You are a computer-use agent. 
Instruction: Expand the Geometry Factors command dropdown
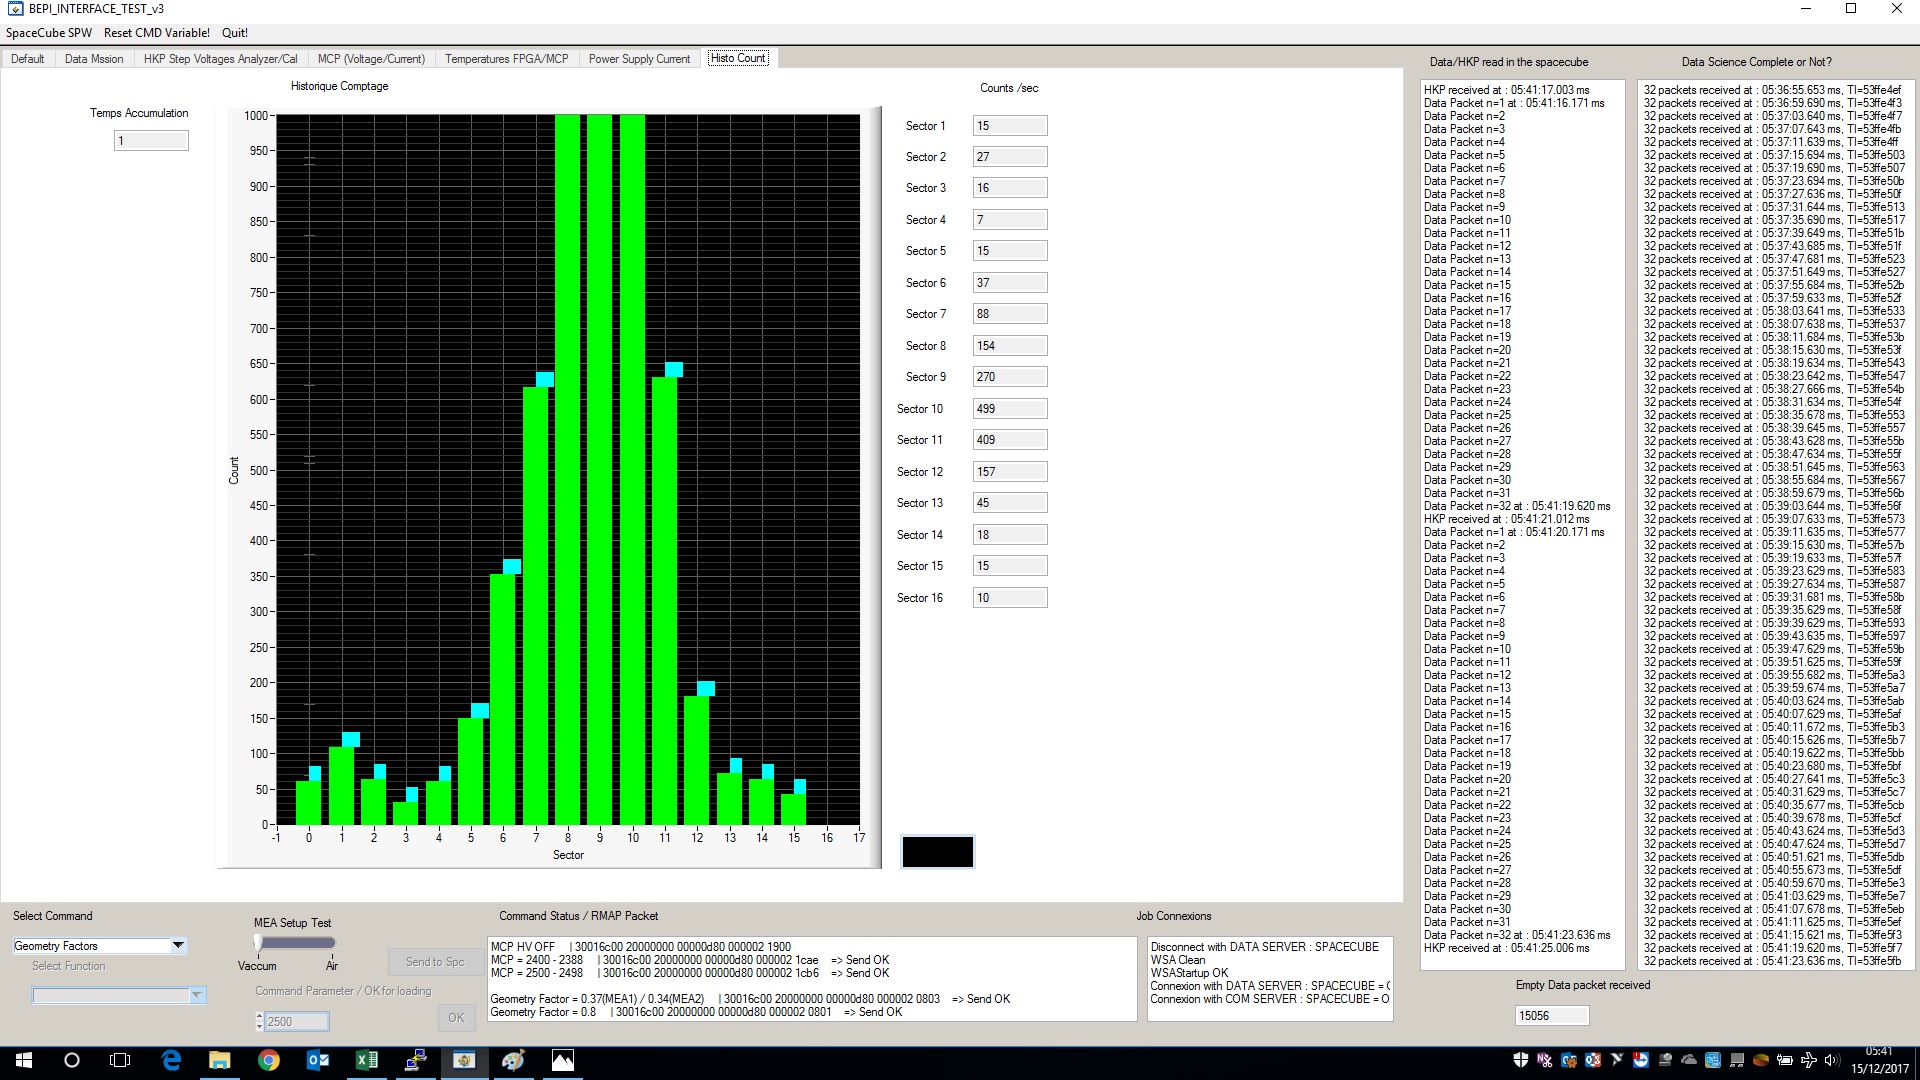click(x=178, y=945)
